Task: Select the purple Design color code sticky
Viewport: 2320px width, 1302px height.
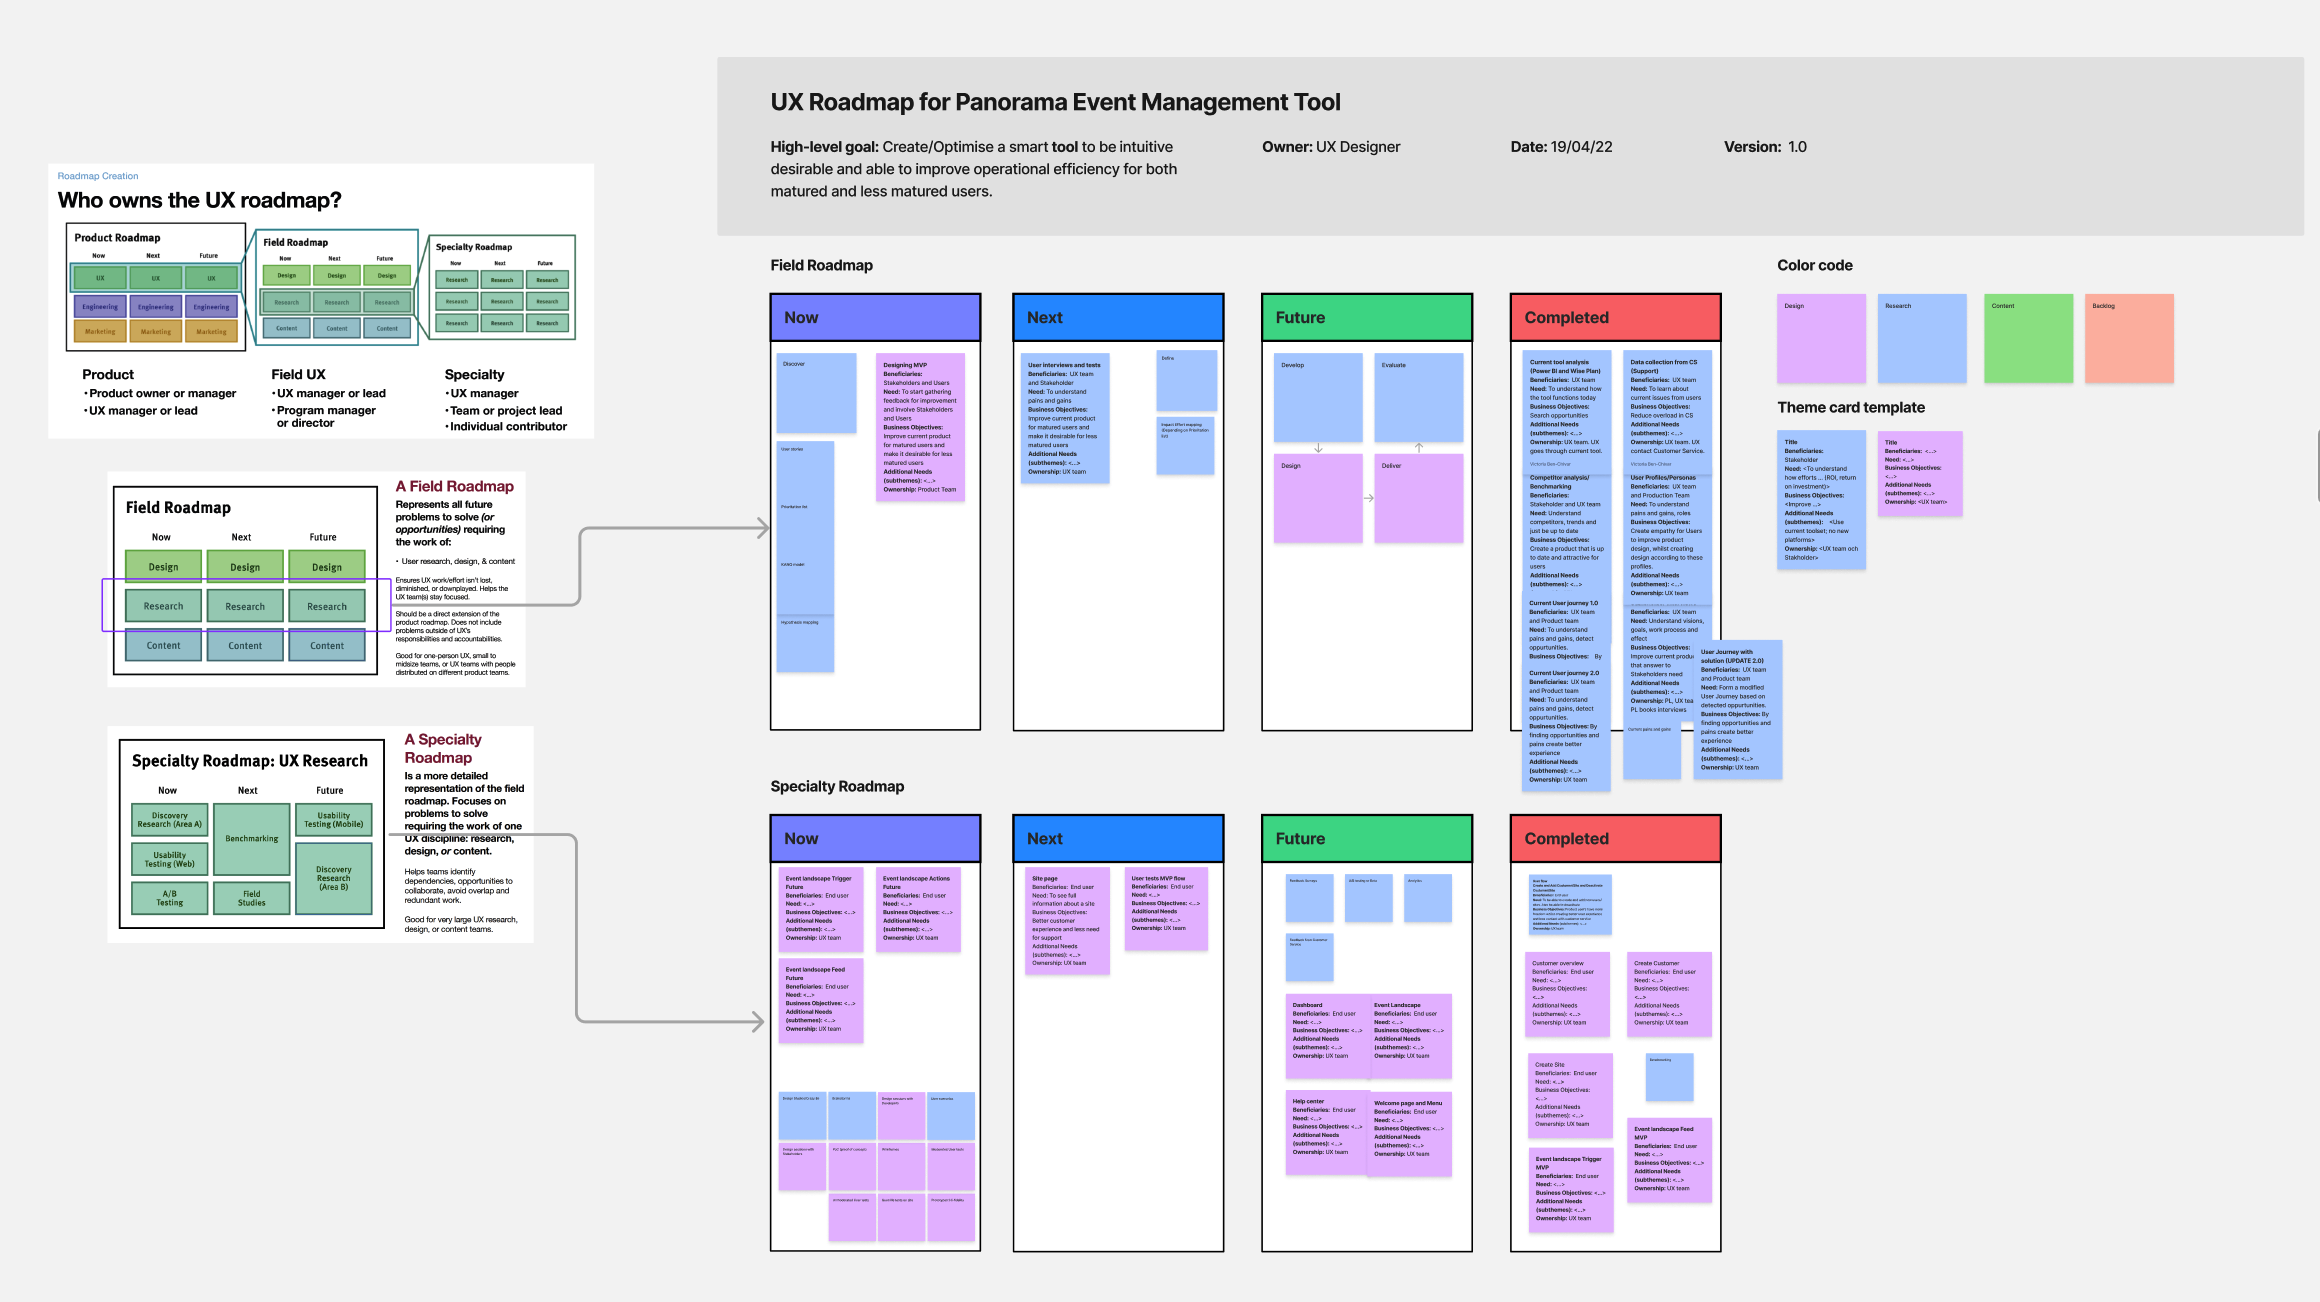Action: coord(1821,338)
